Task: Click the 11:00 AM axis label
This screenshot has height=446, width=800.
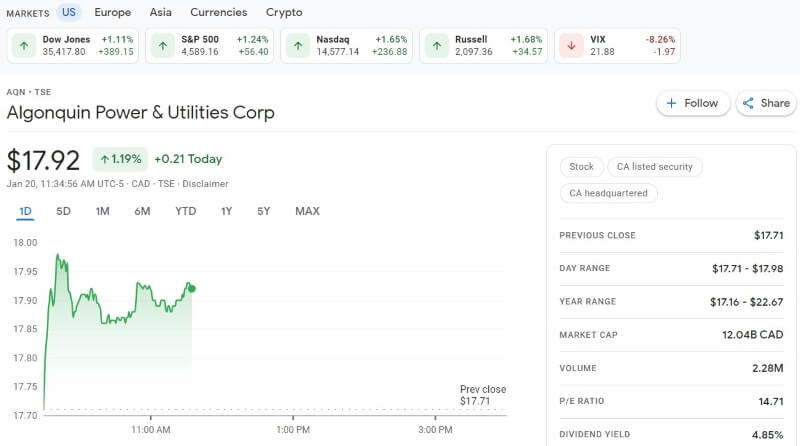Action: point(151,430)
